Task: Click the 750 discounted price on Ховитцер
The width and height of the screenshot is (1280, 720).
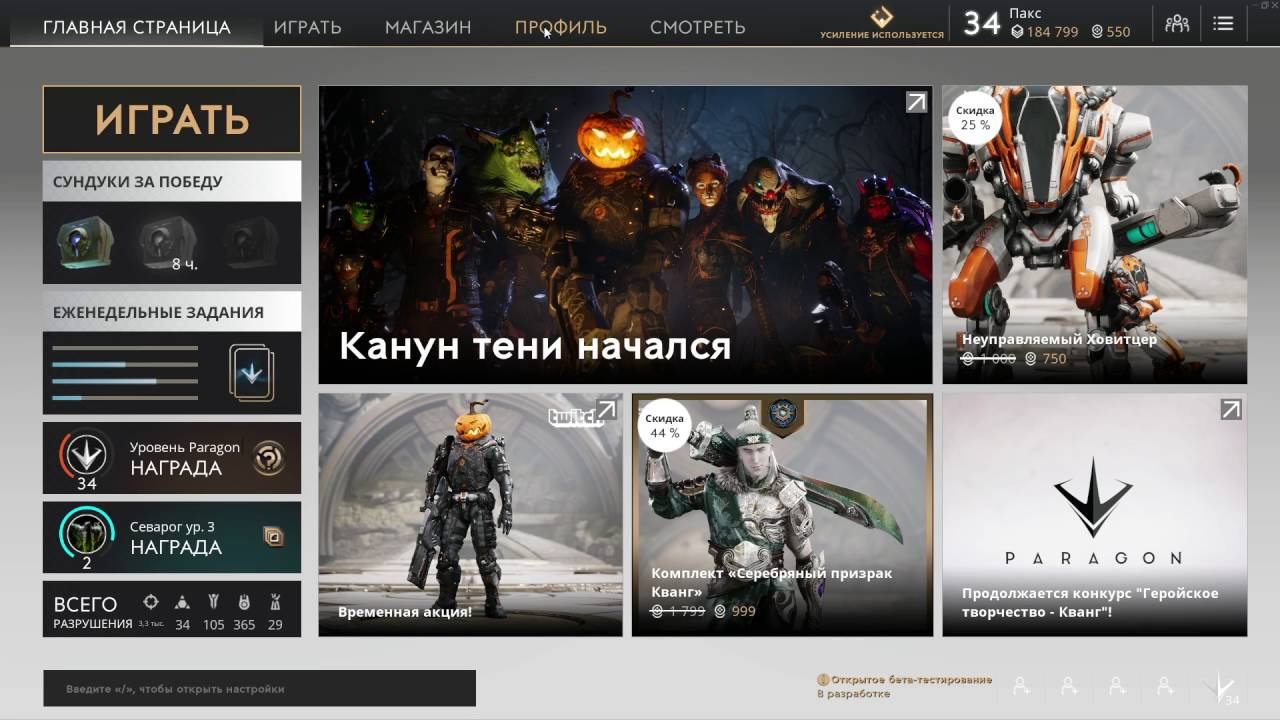Action: 1046,358
